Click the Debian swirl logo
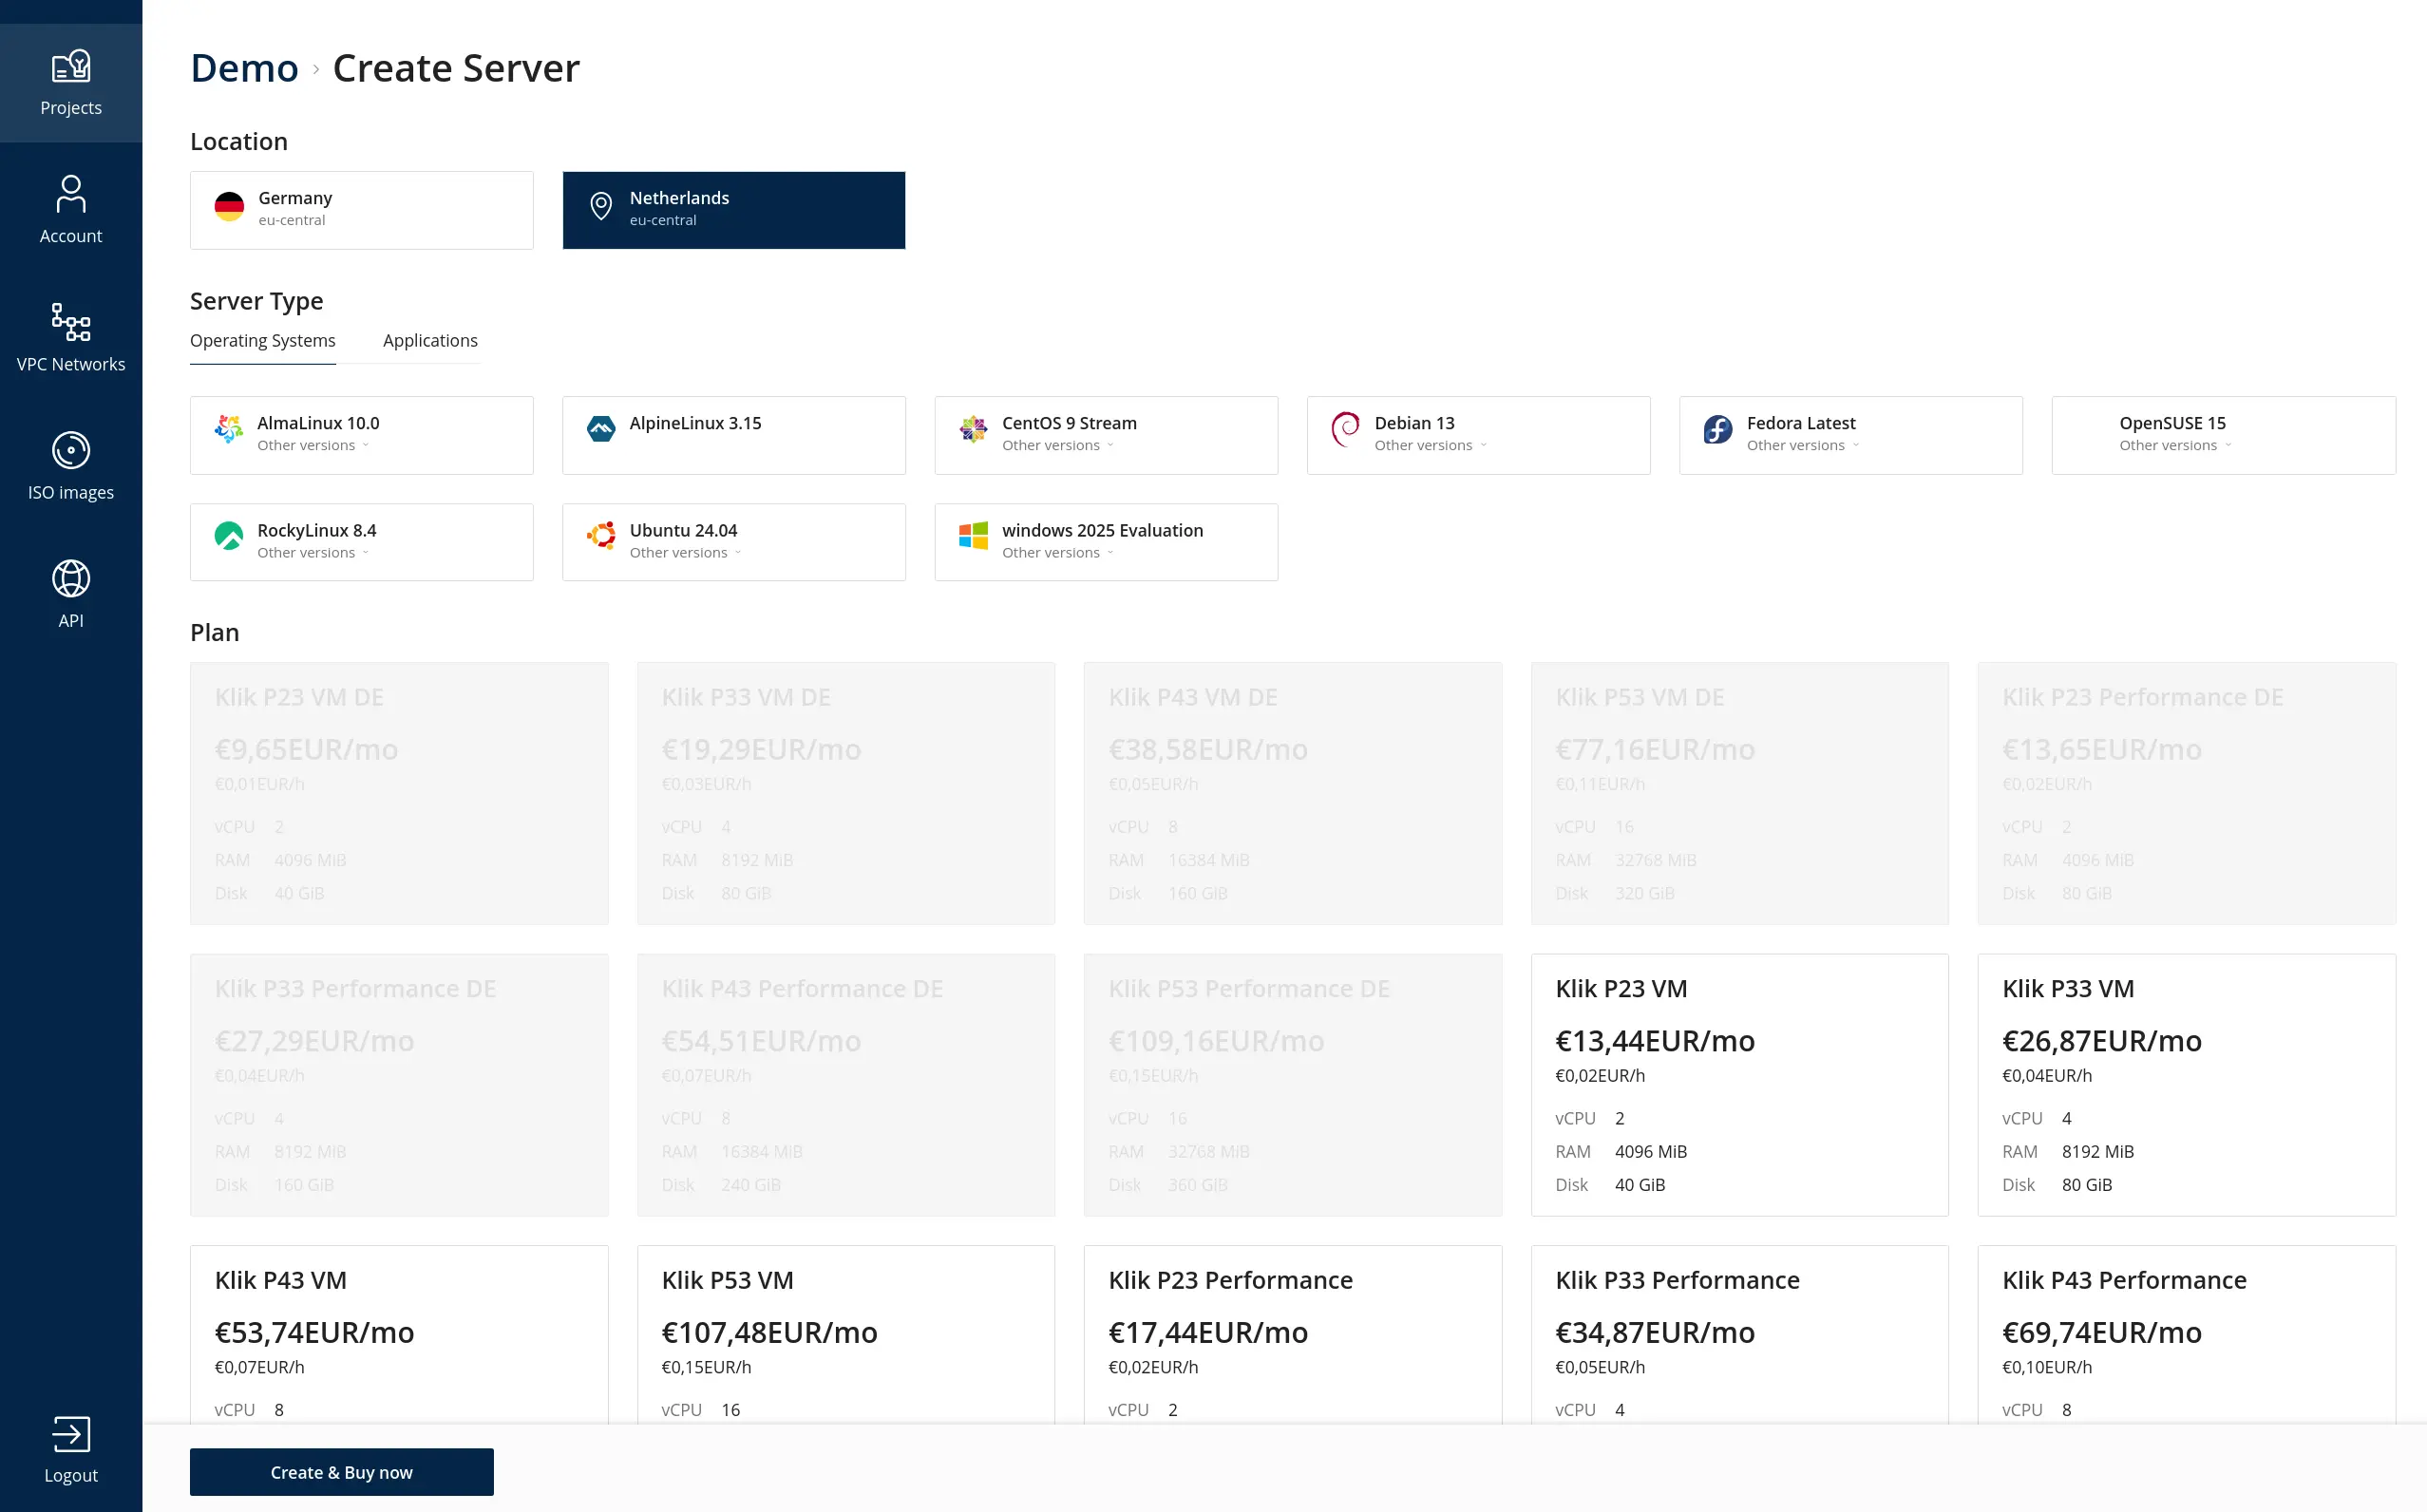2427x1512 pixels. coord(1345,430)
